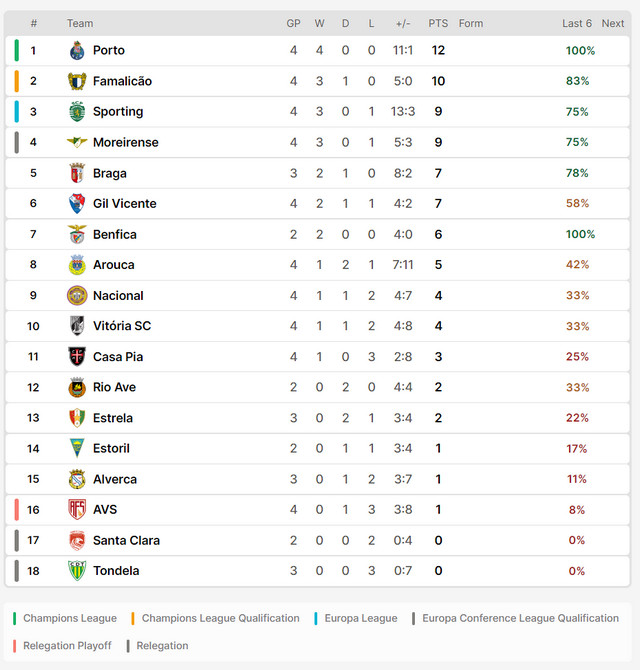
Task: Open the Estoril team link
Action: click(111, 449)
